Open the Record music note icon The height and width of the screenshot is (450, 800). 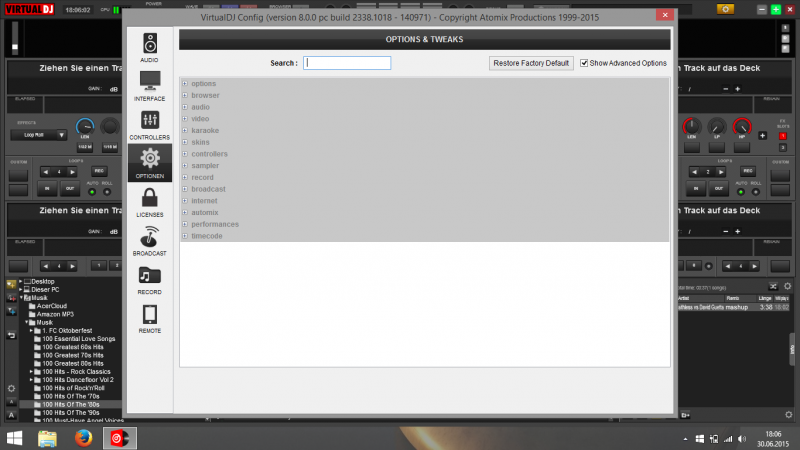pyautogui.click(x=150, y=275)
